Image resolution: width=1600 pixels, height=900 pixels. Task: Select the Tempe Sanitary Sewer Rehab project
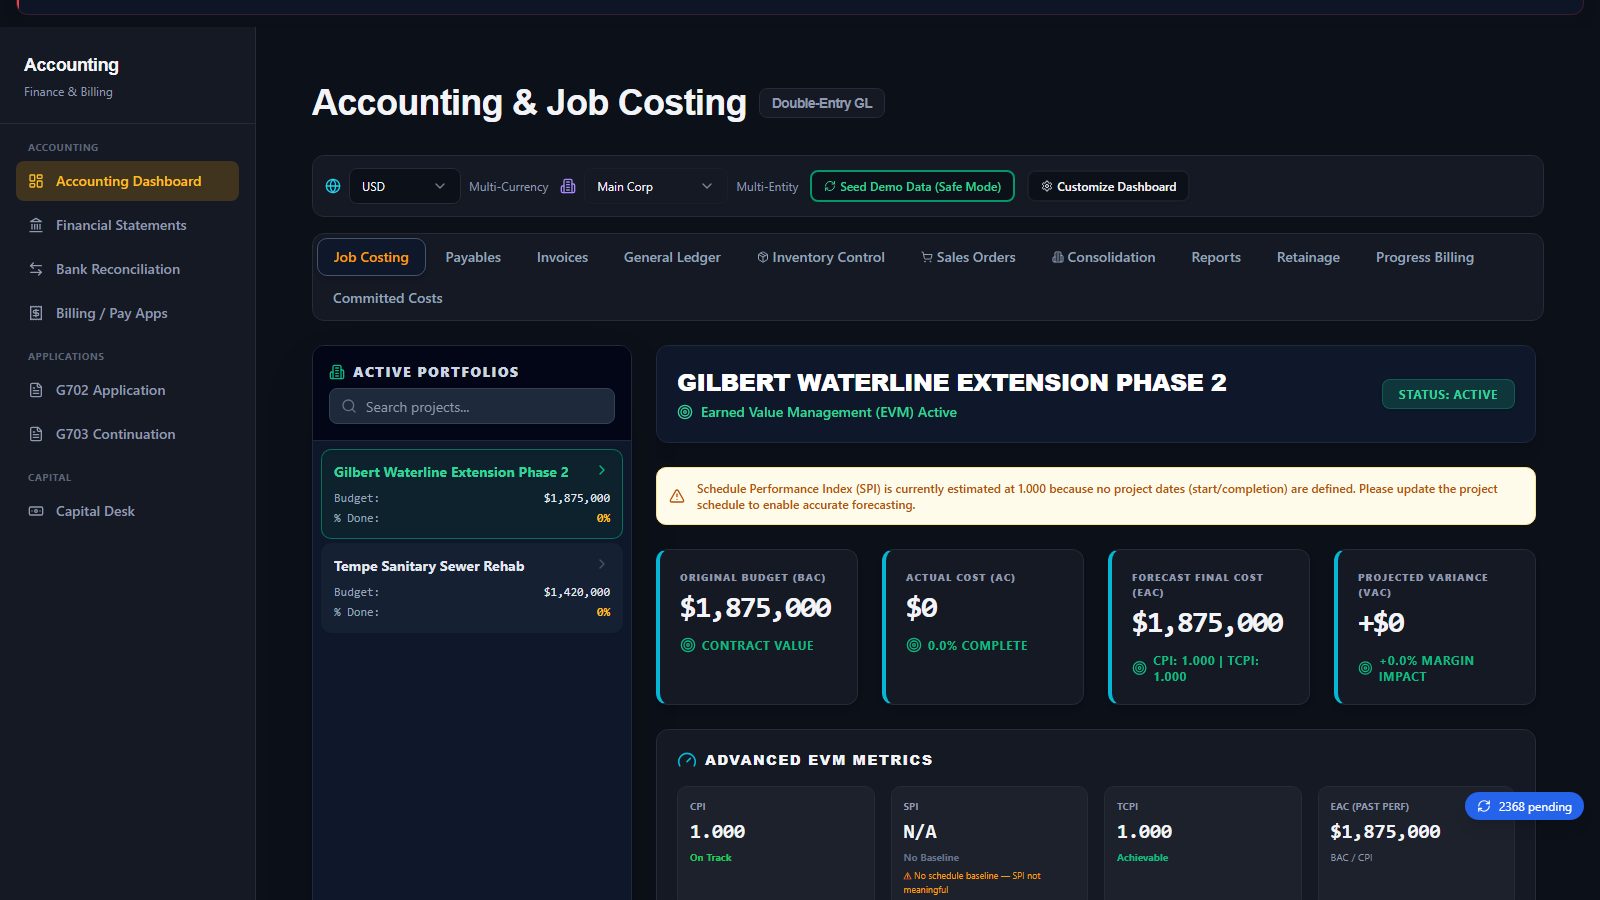pos(472,588)
